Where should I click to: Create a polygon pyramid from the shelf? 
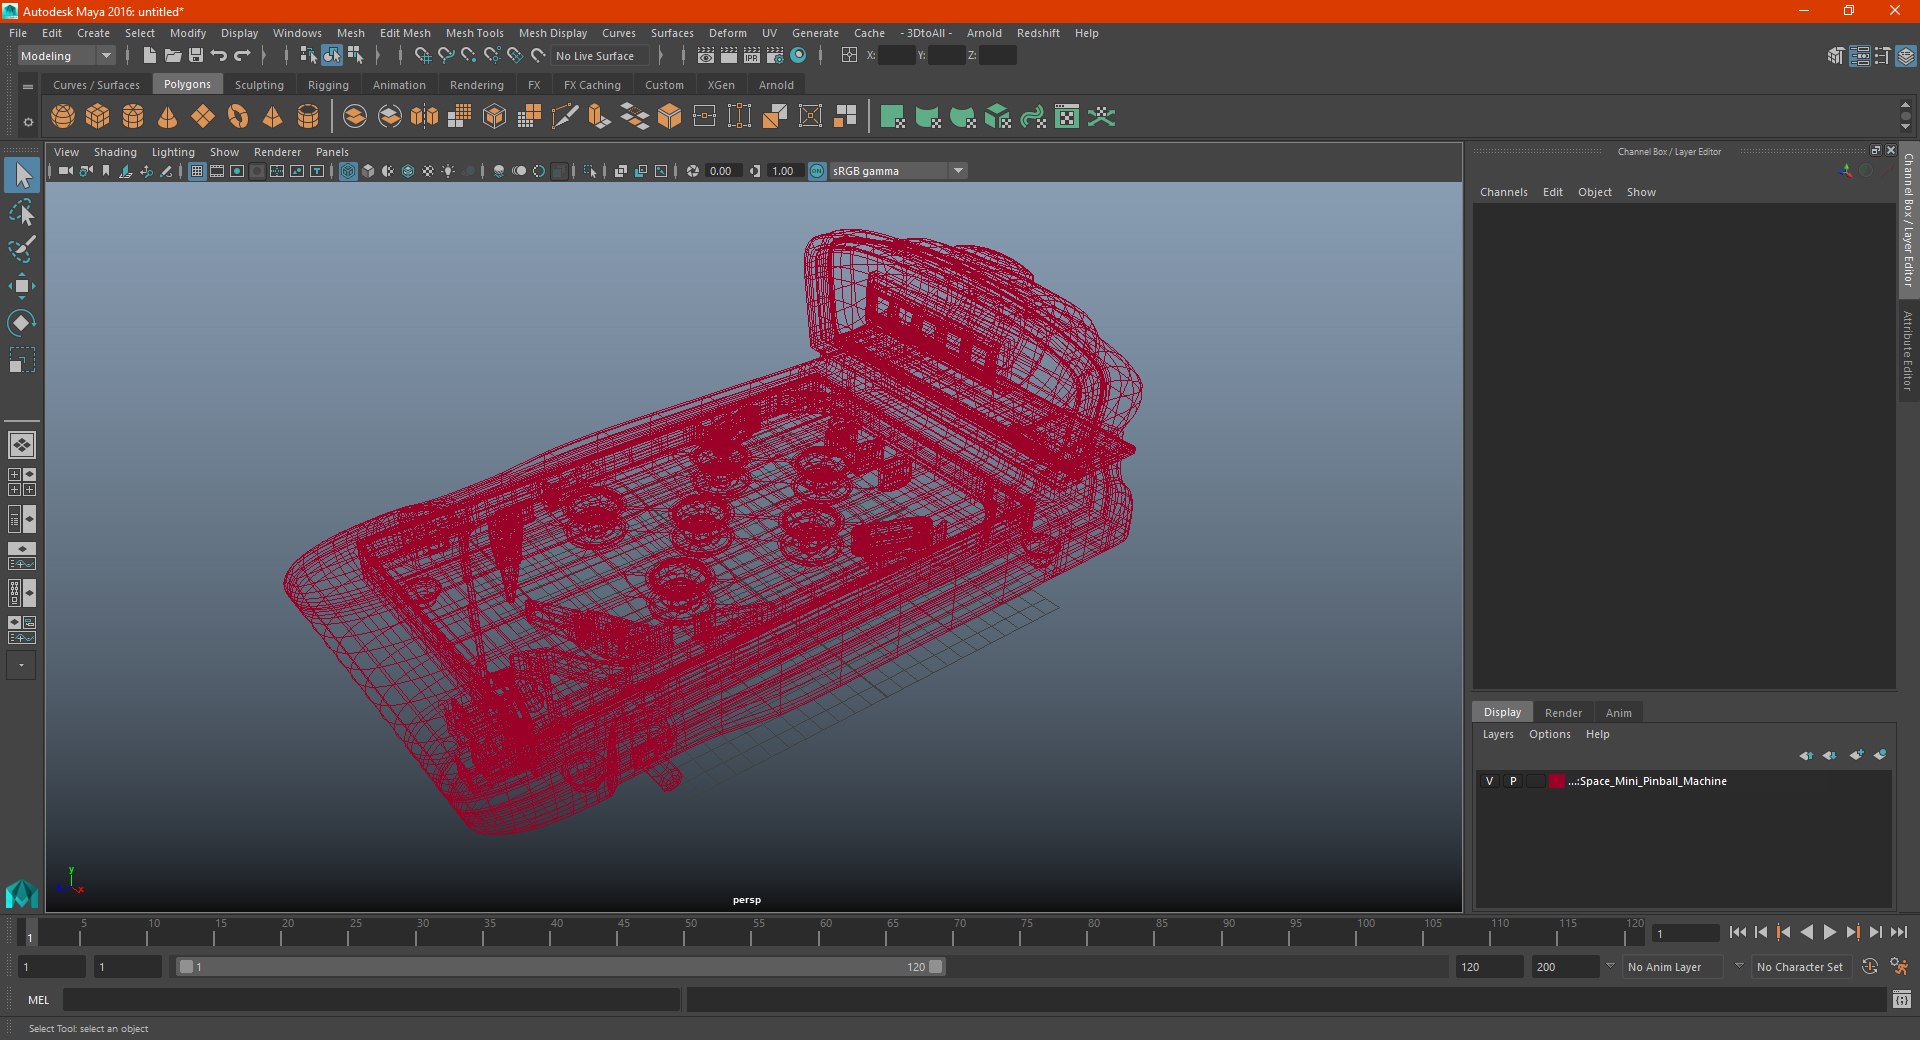coord(273,117)
